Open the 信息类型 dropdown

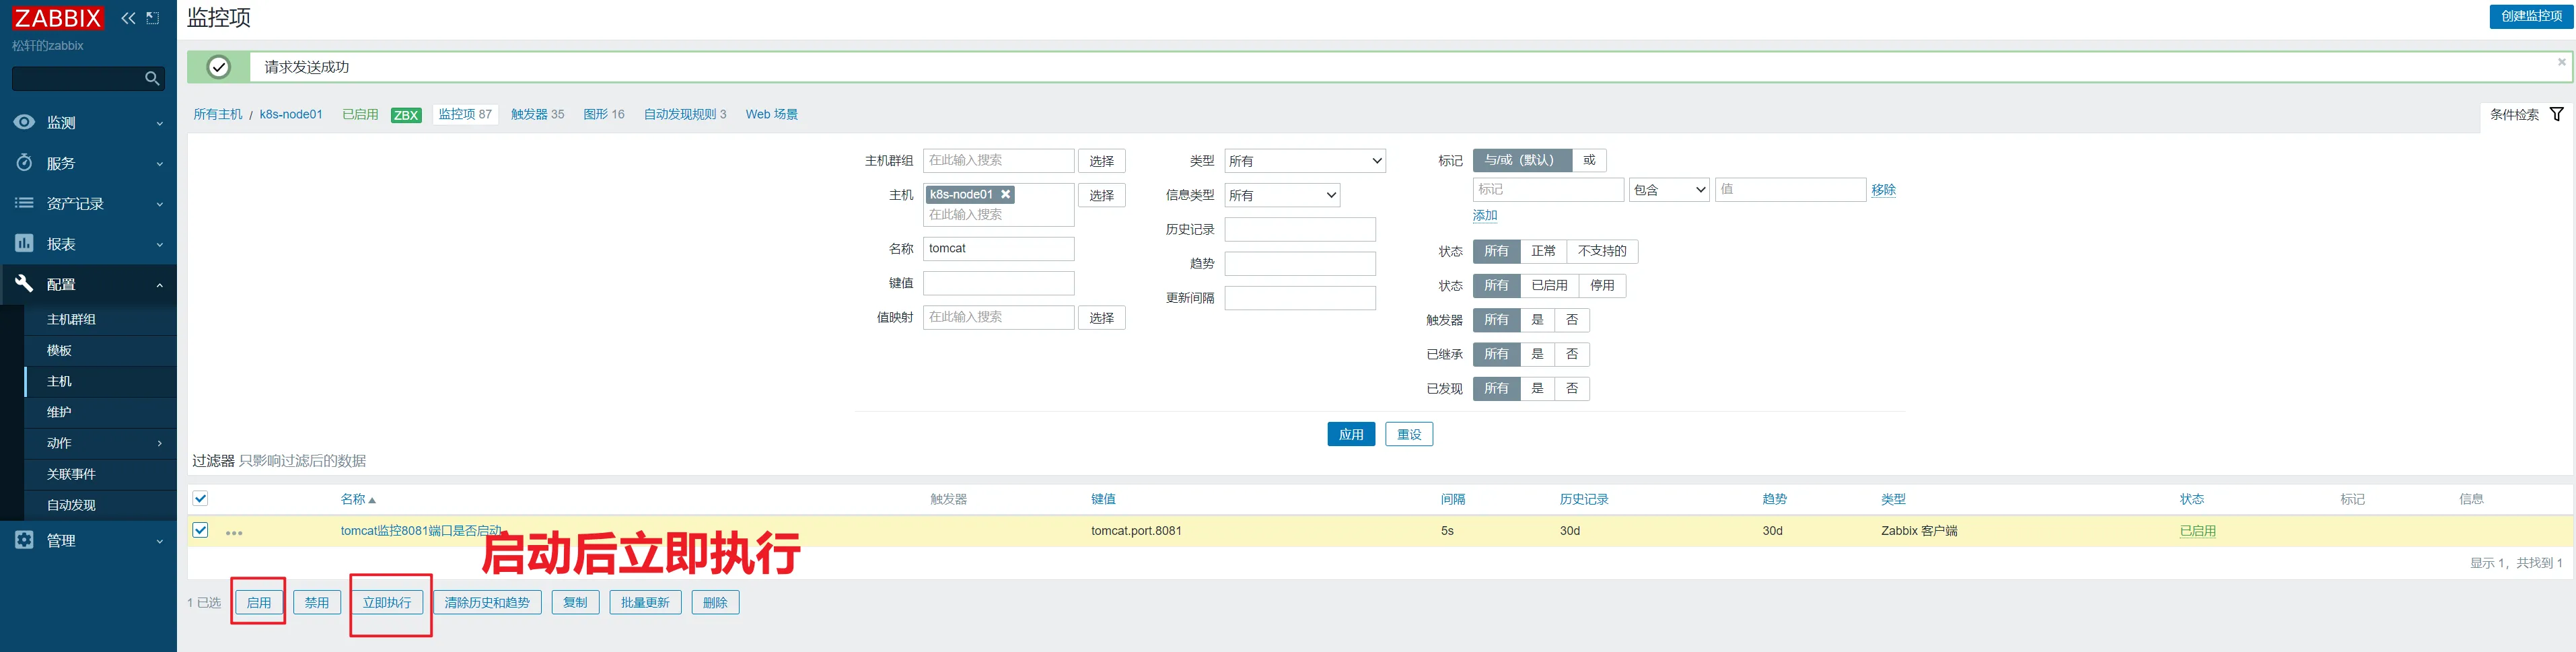(1281, 195)
